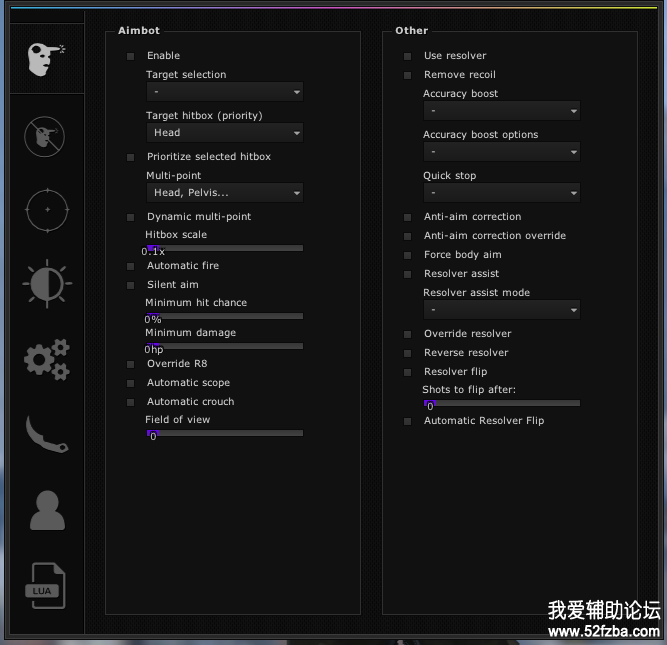Click the Minimum damage slider track
Viewport: 667px width, 645px height.
pyautogui.click(x=224, y=346)
